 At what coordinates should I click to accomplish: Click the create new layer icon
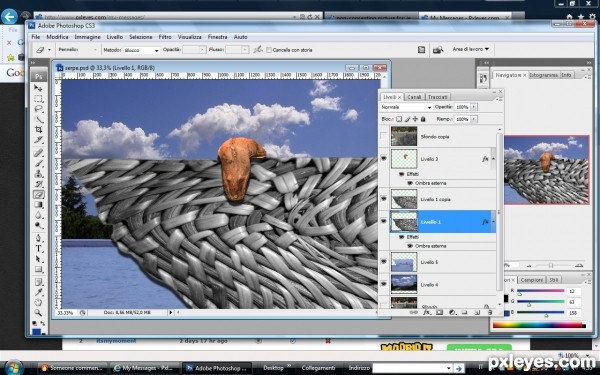(477, 312)
